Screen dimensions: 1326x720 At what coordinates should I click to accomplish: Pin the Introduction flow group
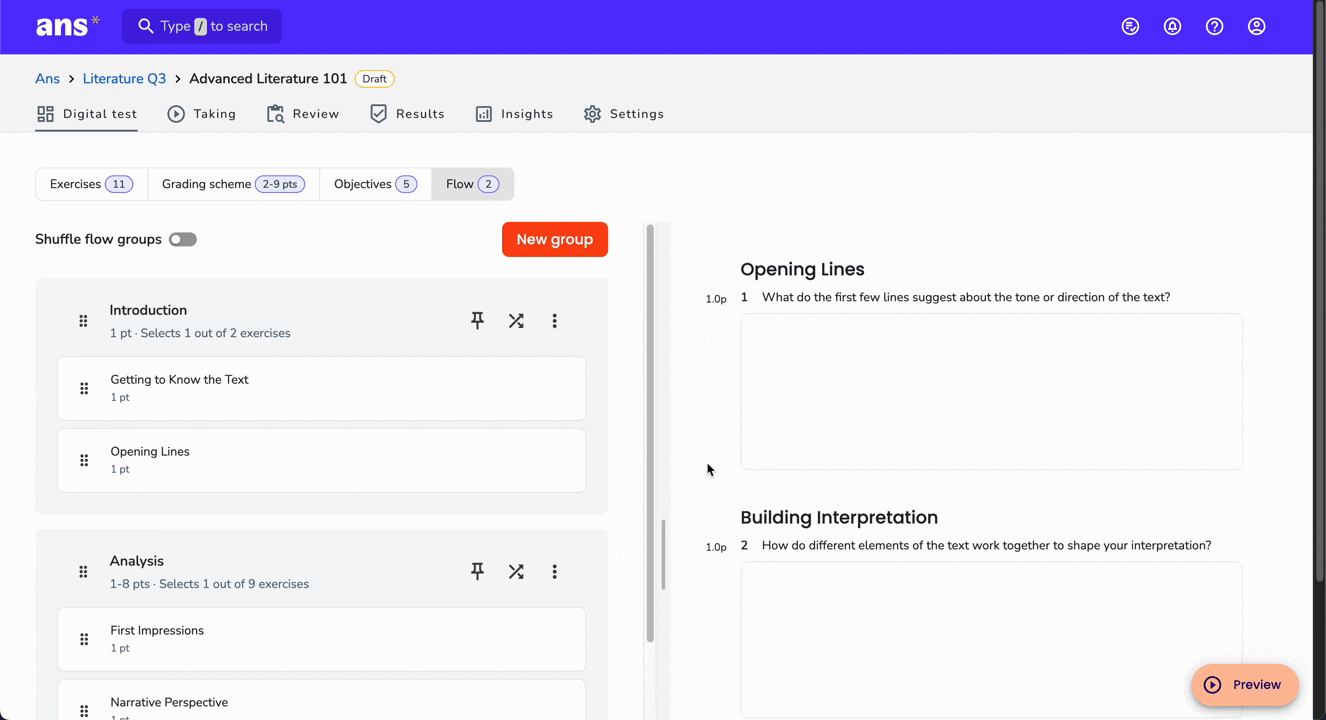click(x=477, y=321)
